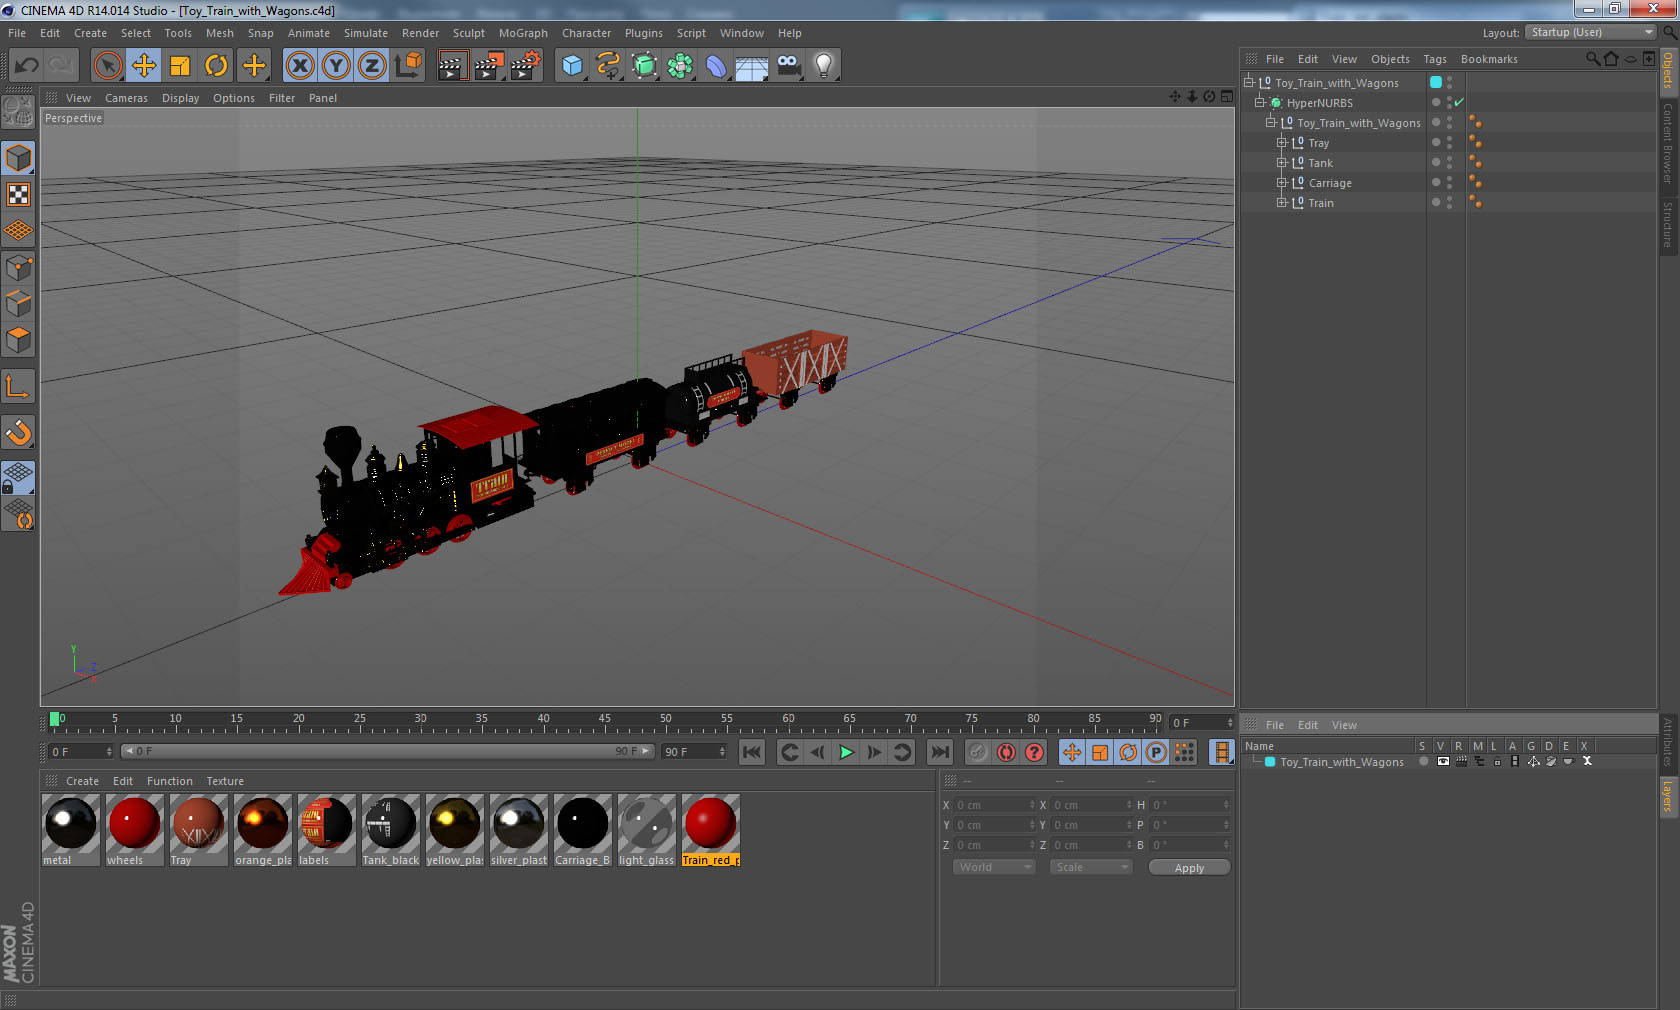This screenshot has height=1010, width=1680.
Task: Click Apply in coordinates panel
Action: [1189, 868]
